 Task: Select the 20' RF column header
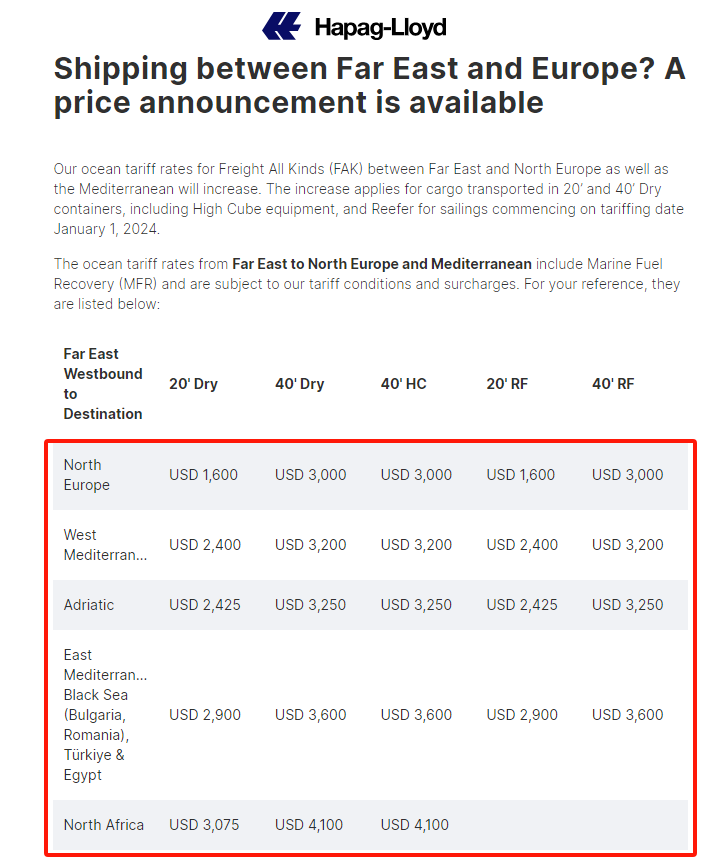coord(507,384)
